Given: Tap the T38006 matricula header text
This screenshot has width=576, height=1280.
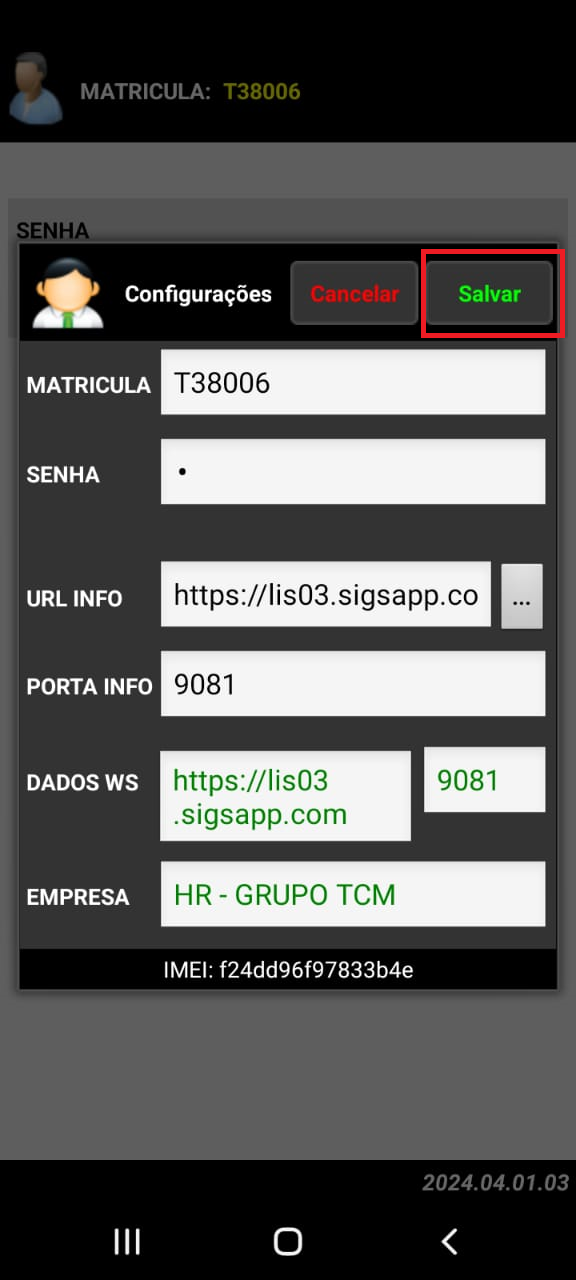Looking at the screenshot, I should 262,92.
